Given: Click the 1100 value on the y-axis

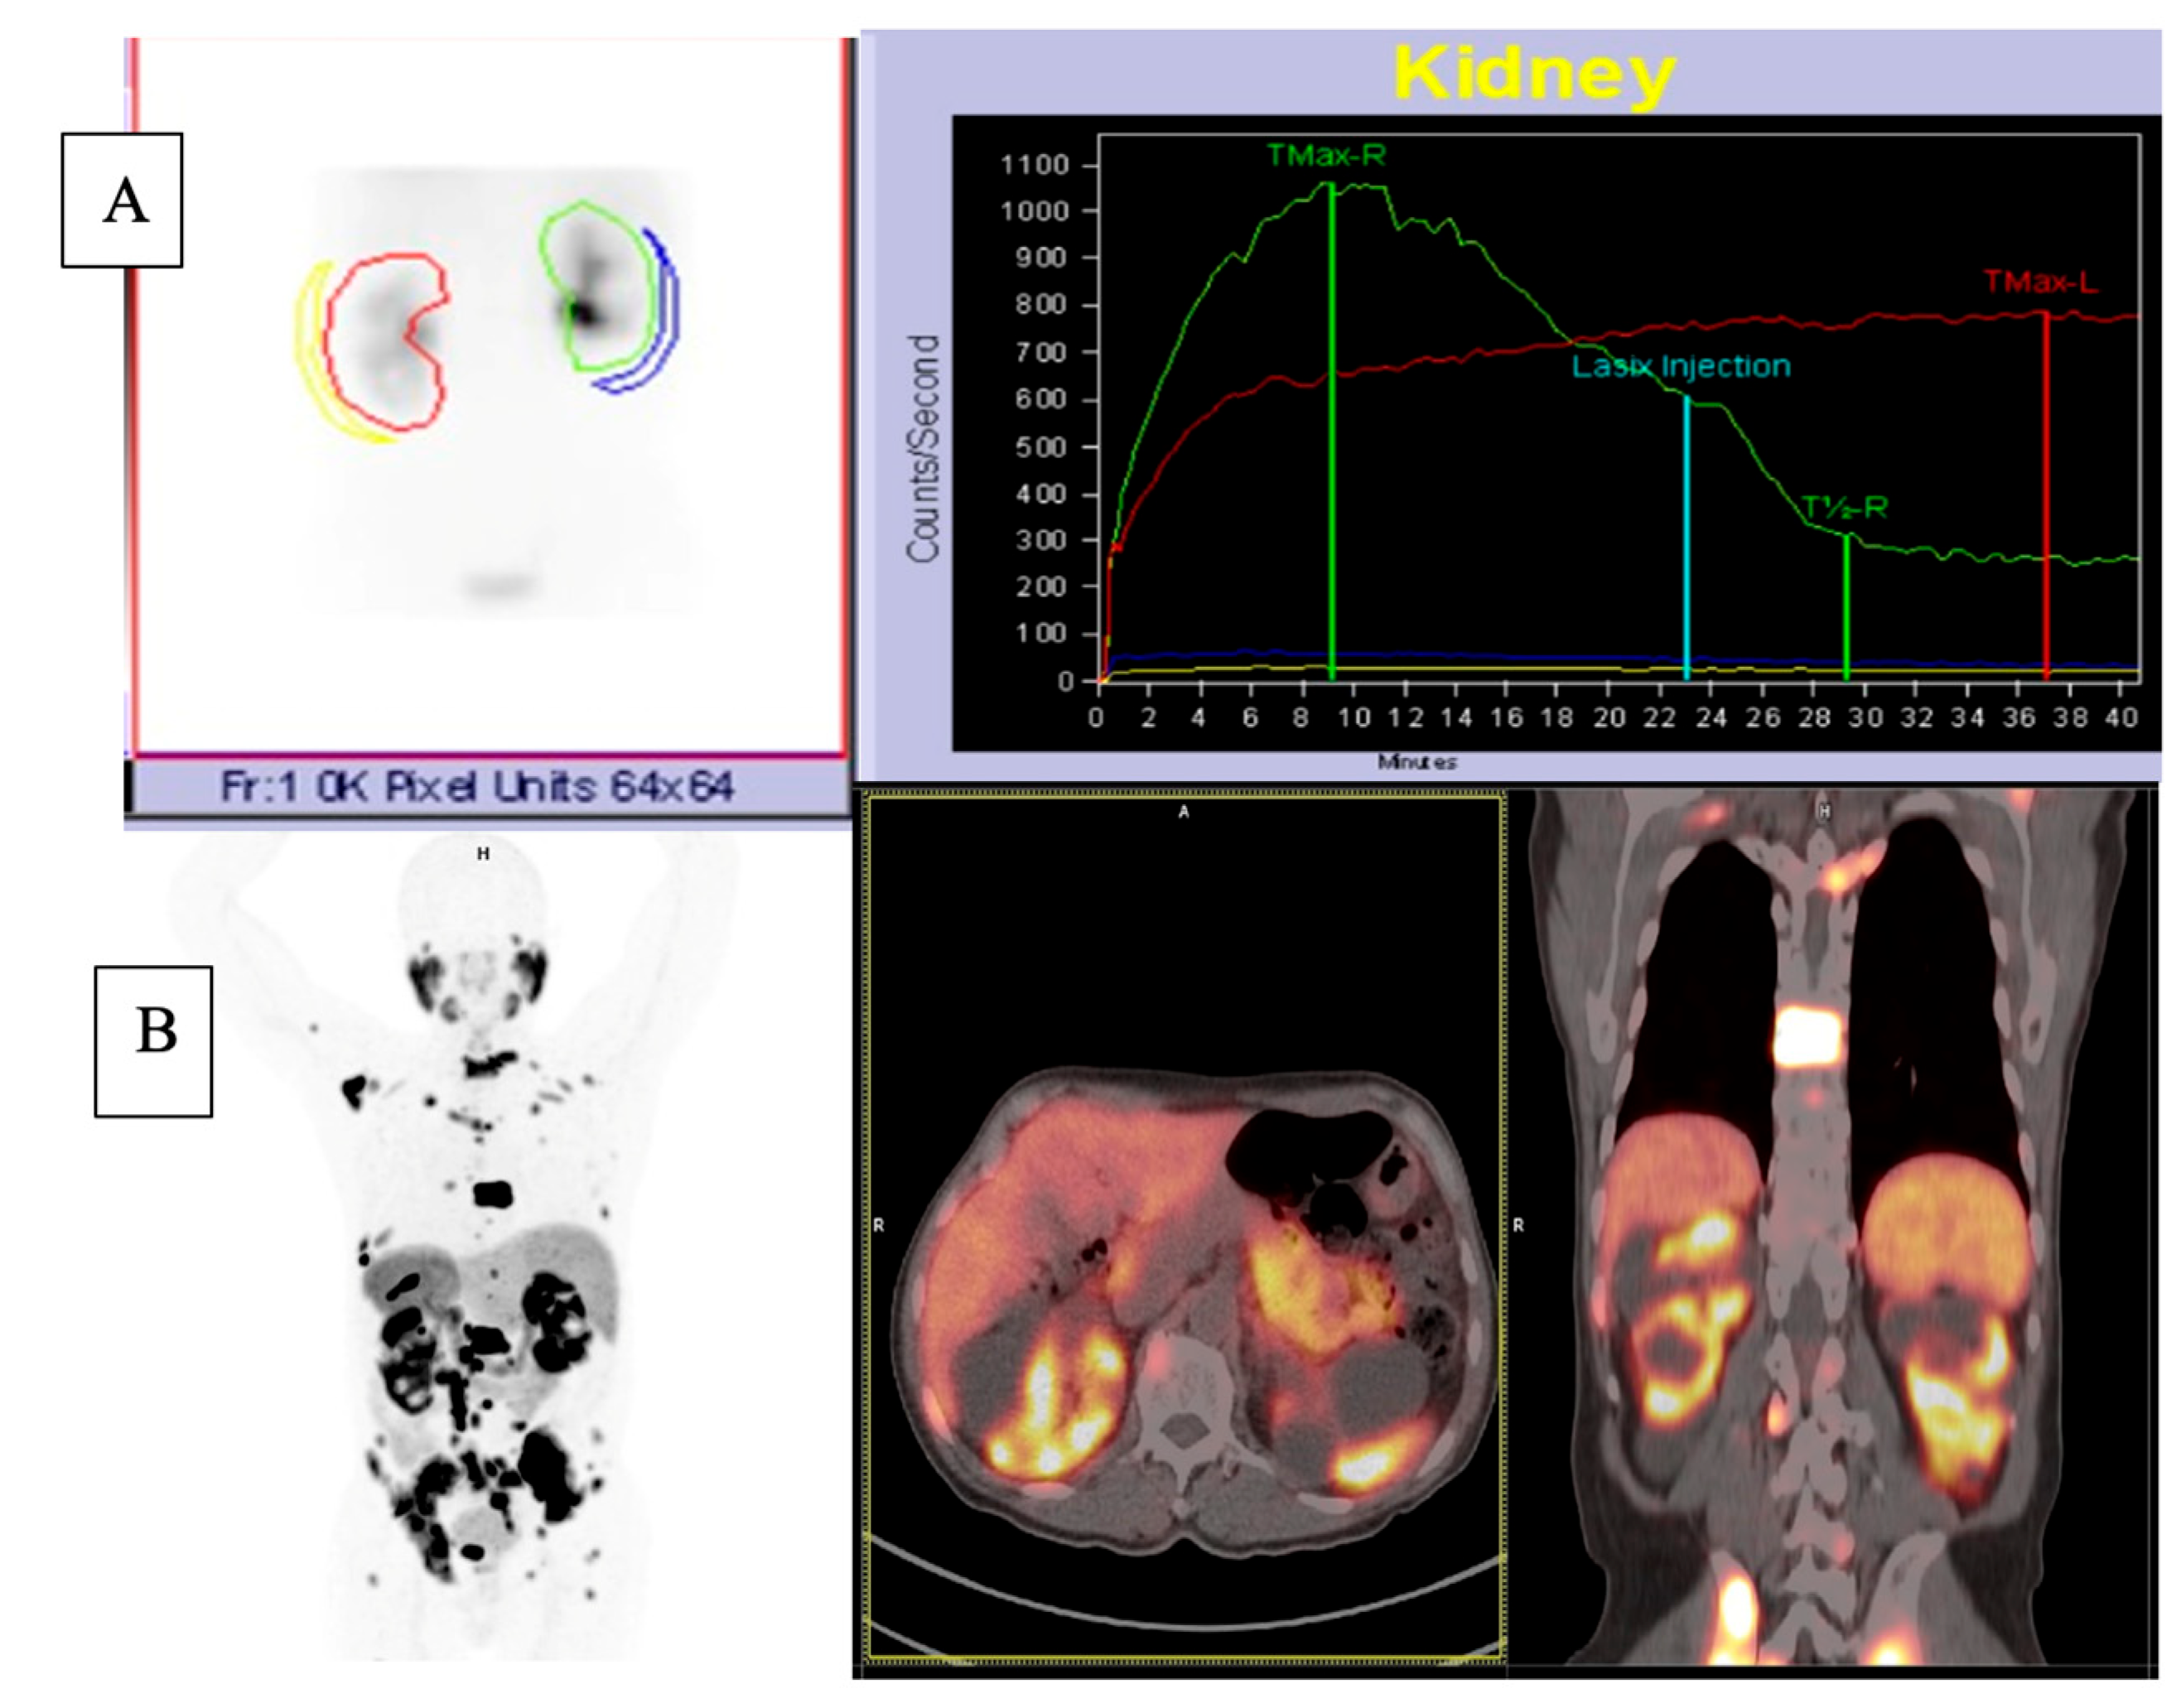Looking at the screenshot, I should click(x=1034, y=166).
